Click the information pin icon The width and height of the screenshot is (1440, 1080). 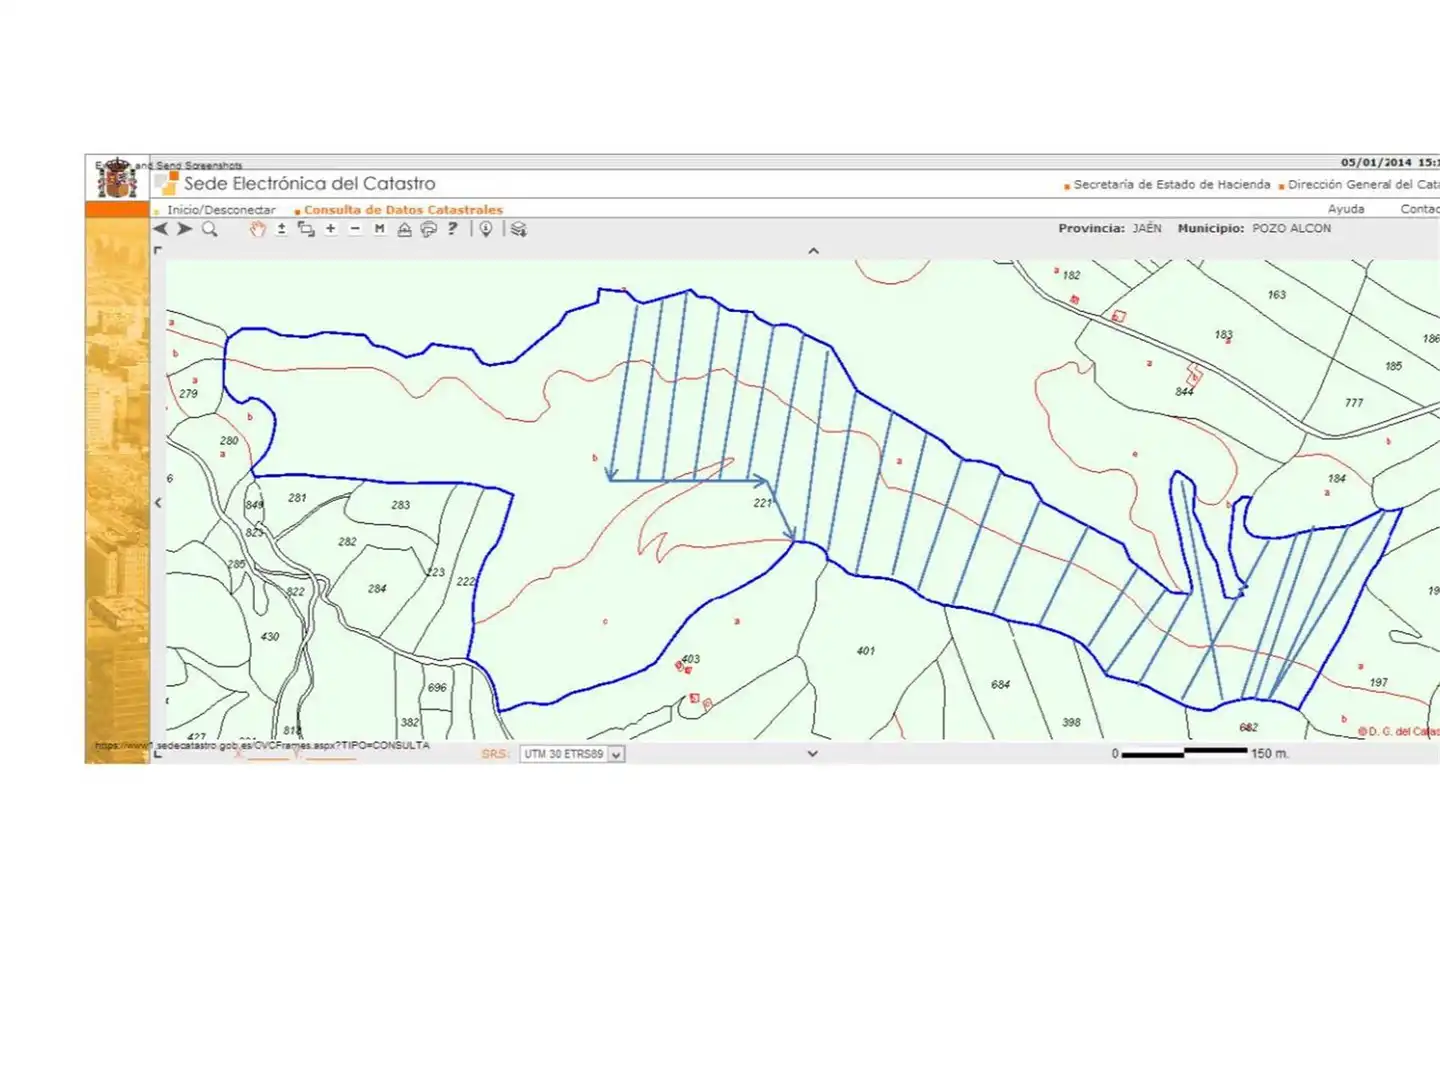486,229
